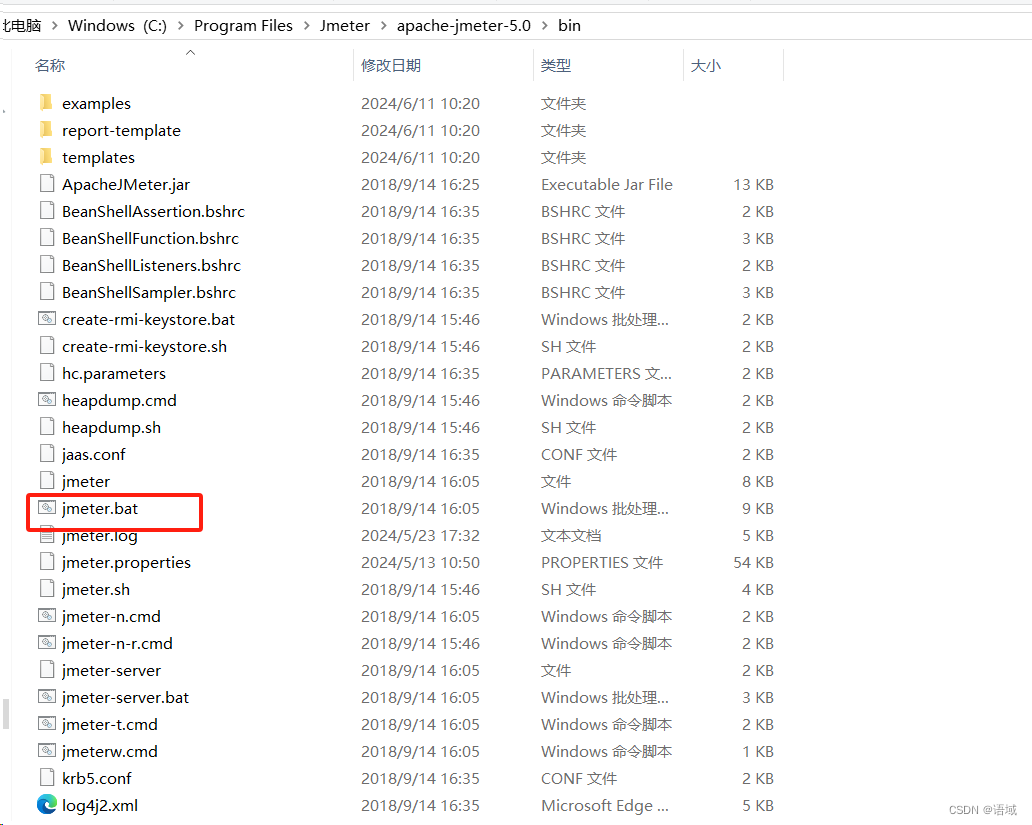
Task: Select the templates folder icon
Action: [x=46, y=157]
